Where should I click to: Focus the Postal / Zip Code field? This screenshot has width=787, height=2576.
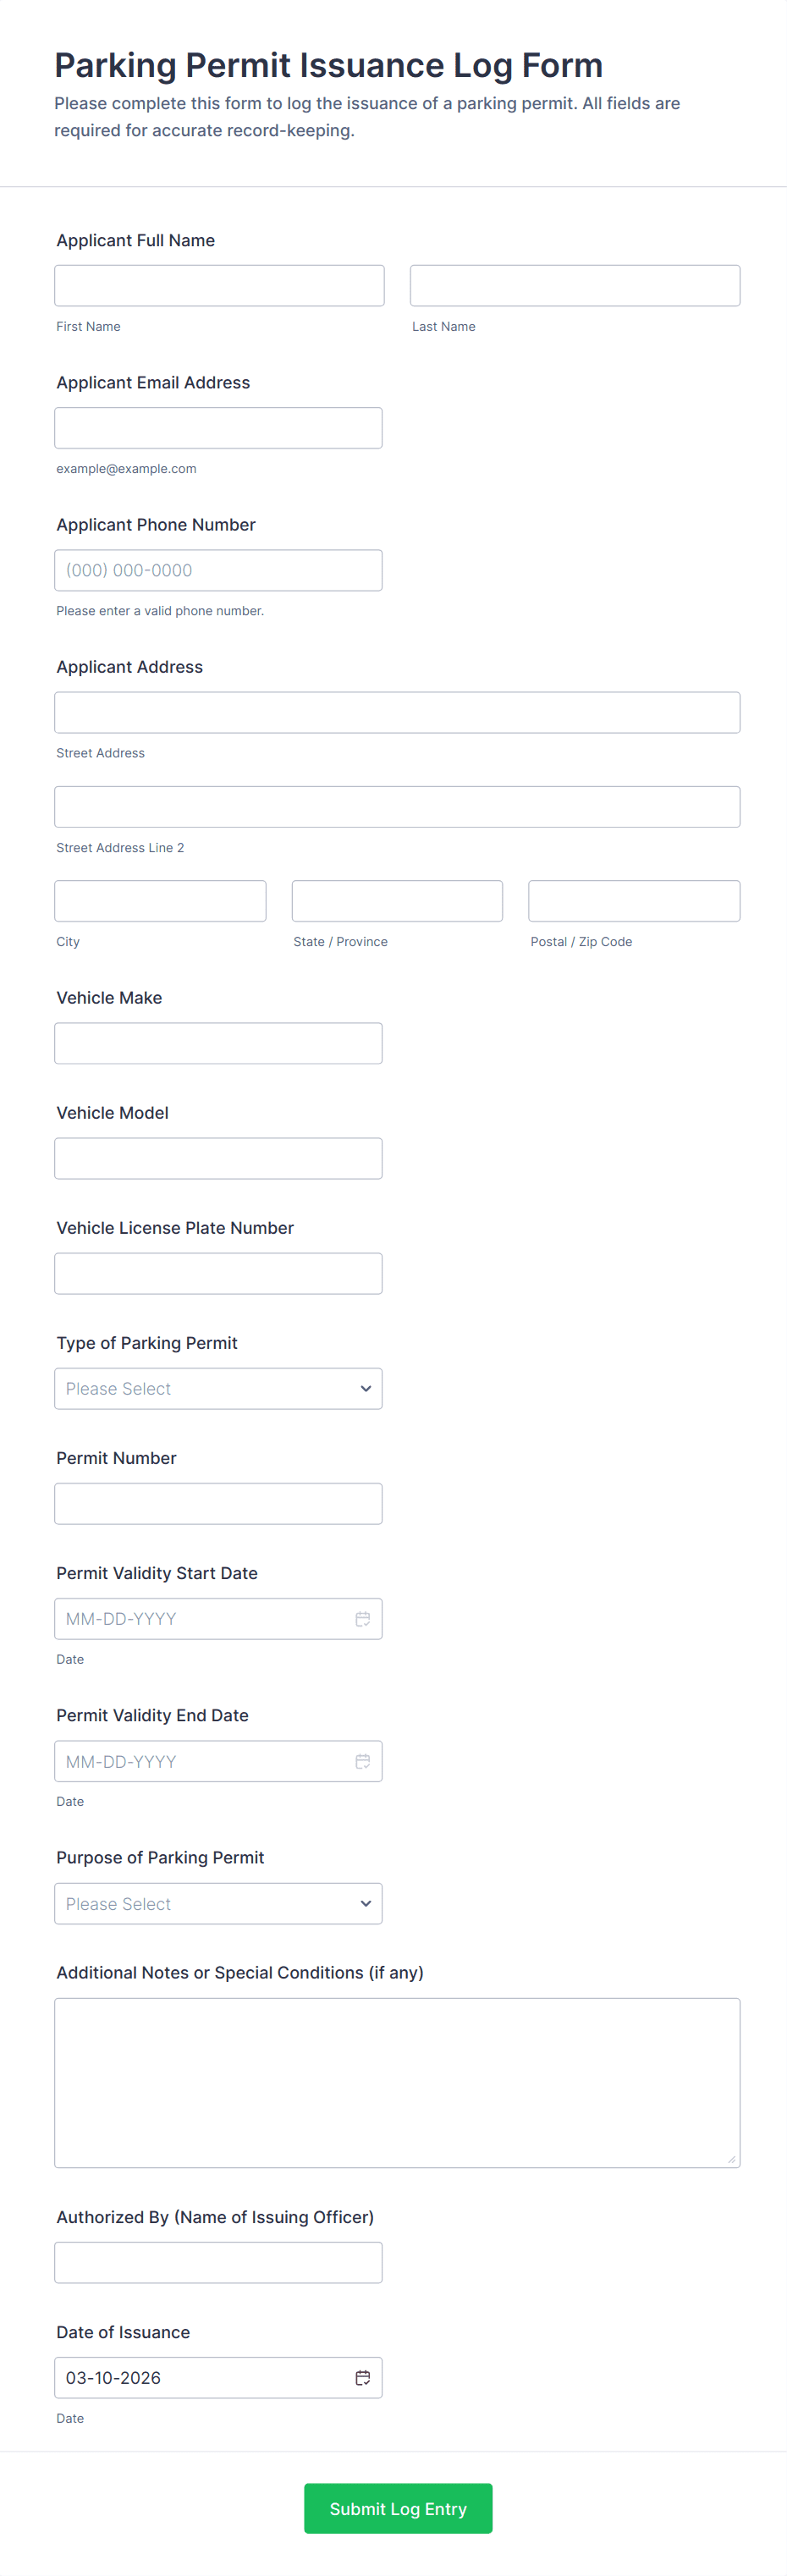pos(634,901)
